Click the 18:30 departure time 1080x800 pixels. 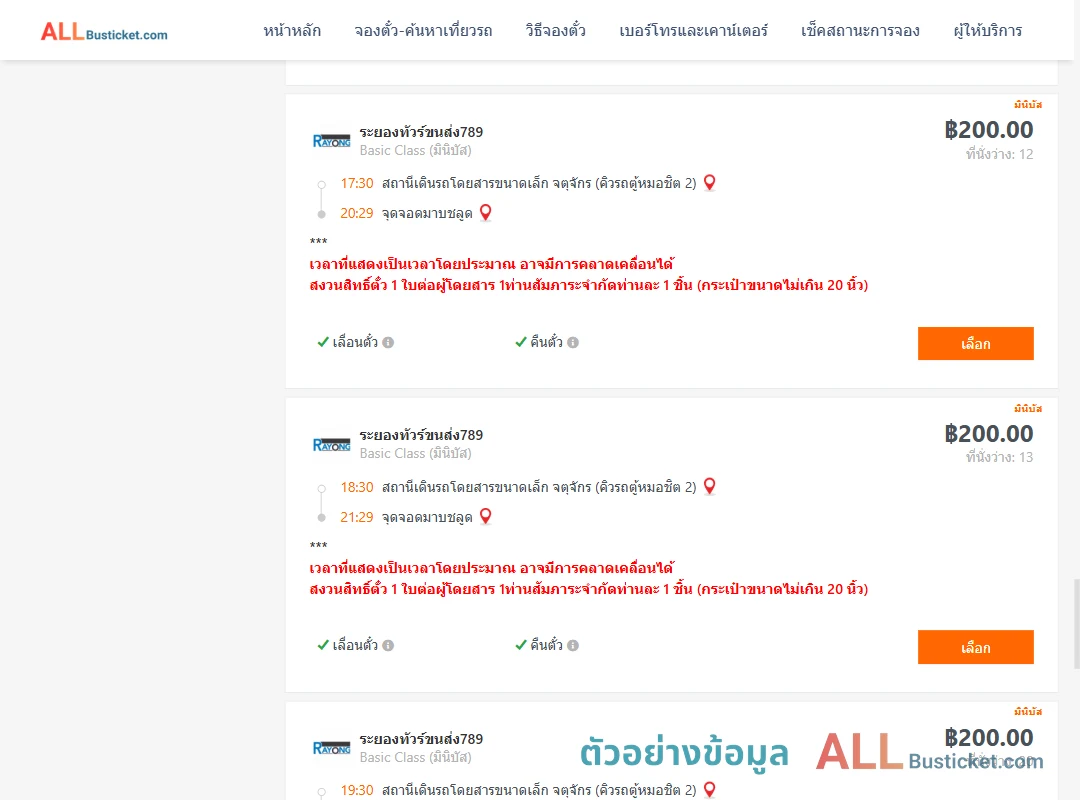357,487
